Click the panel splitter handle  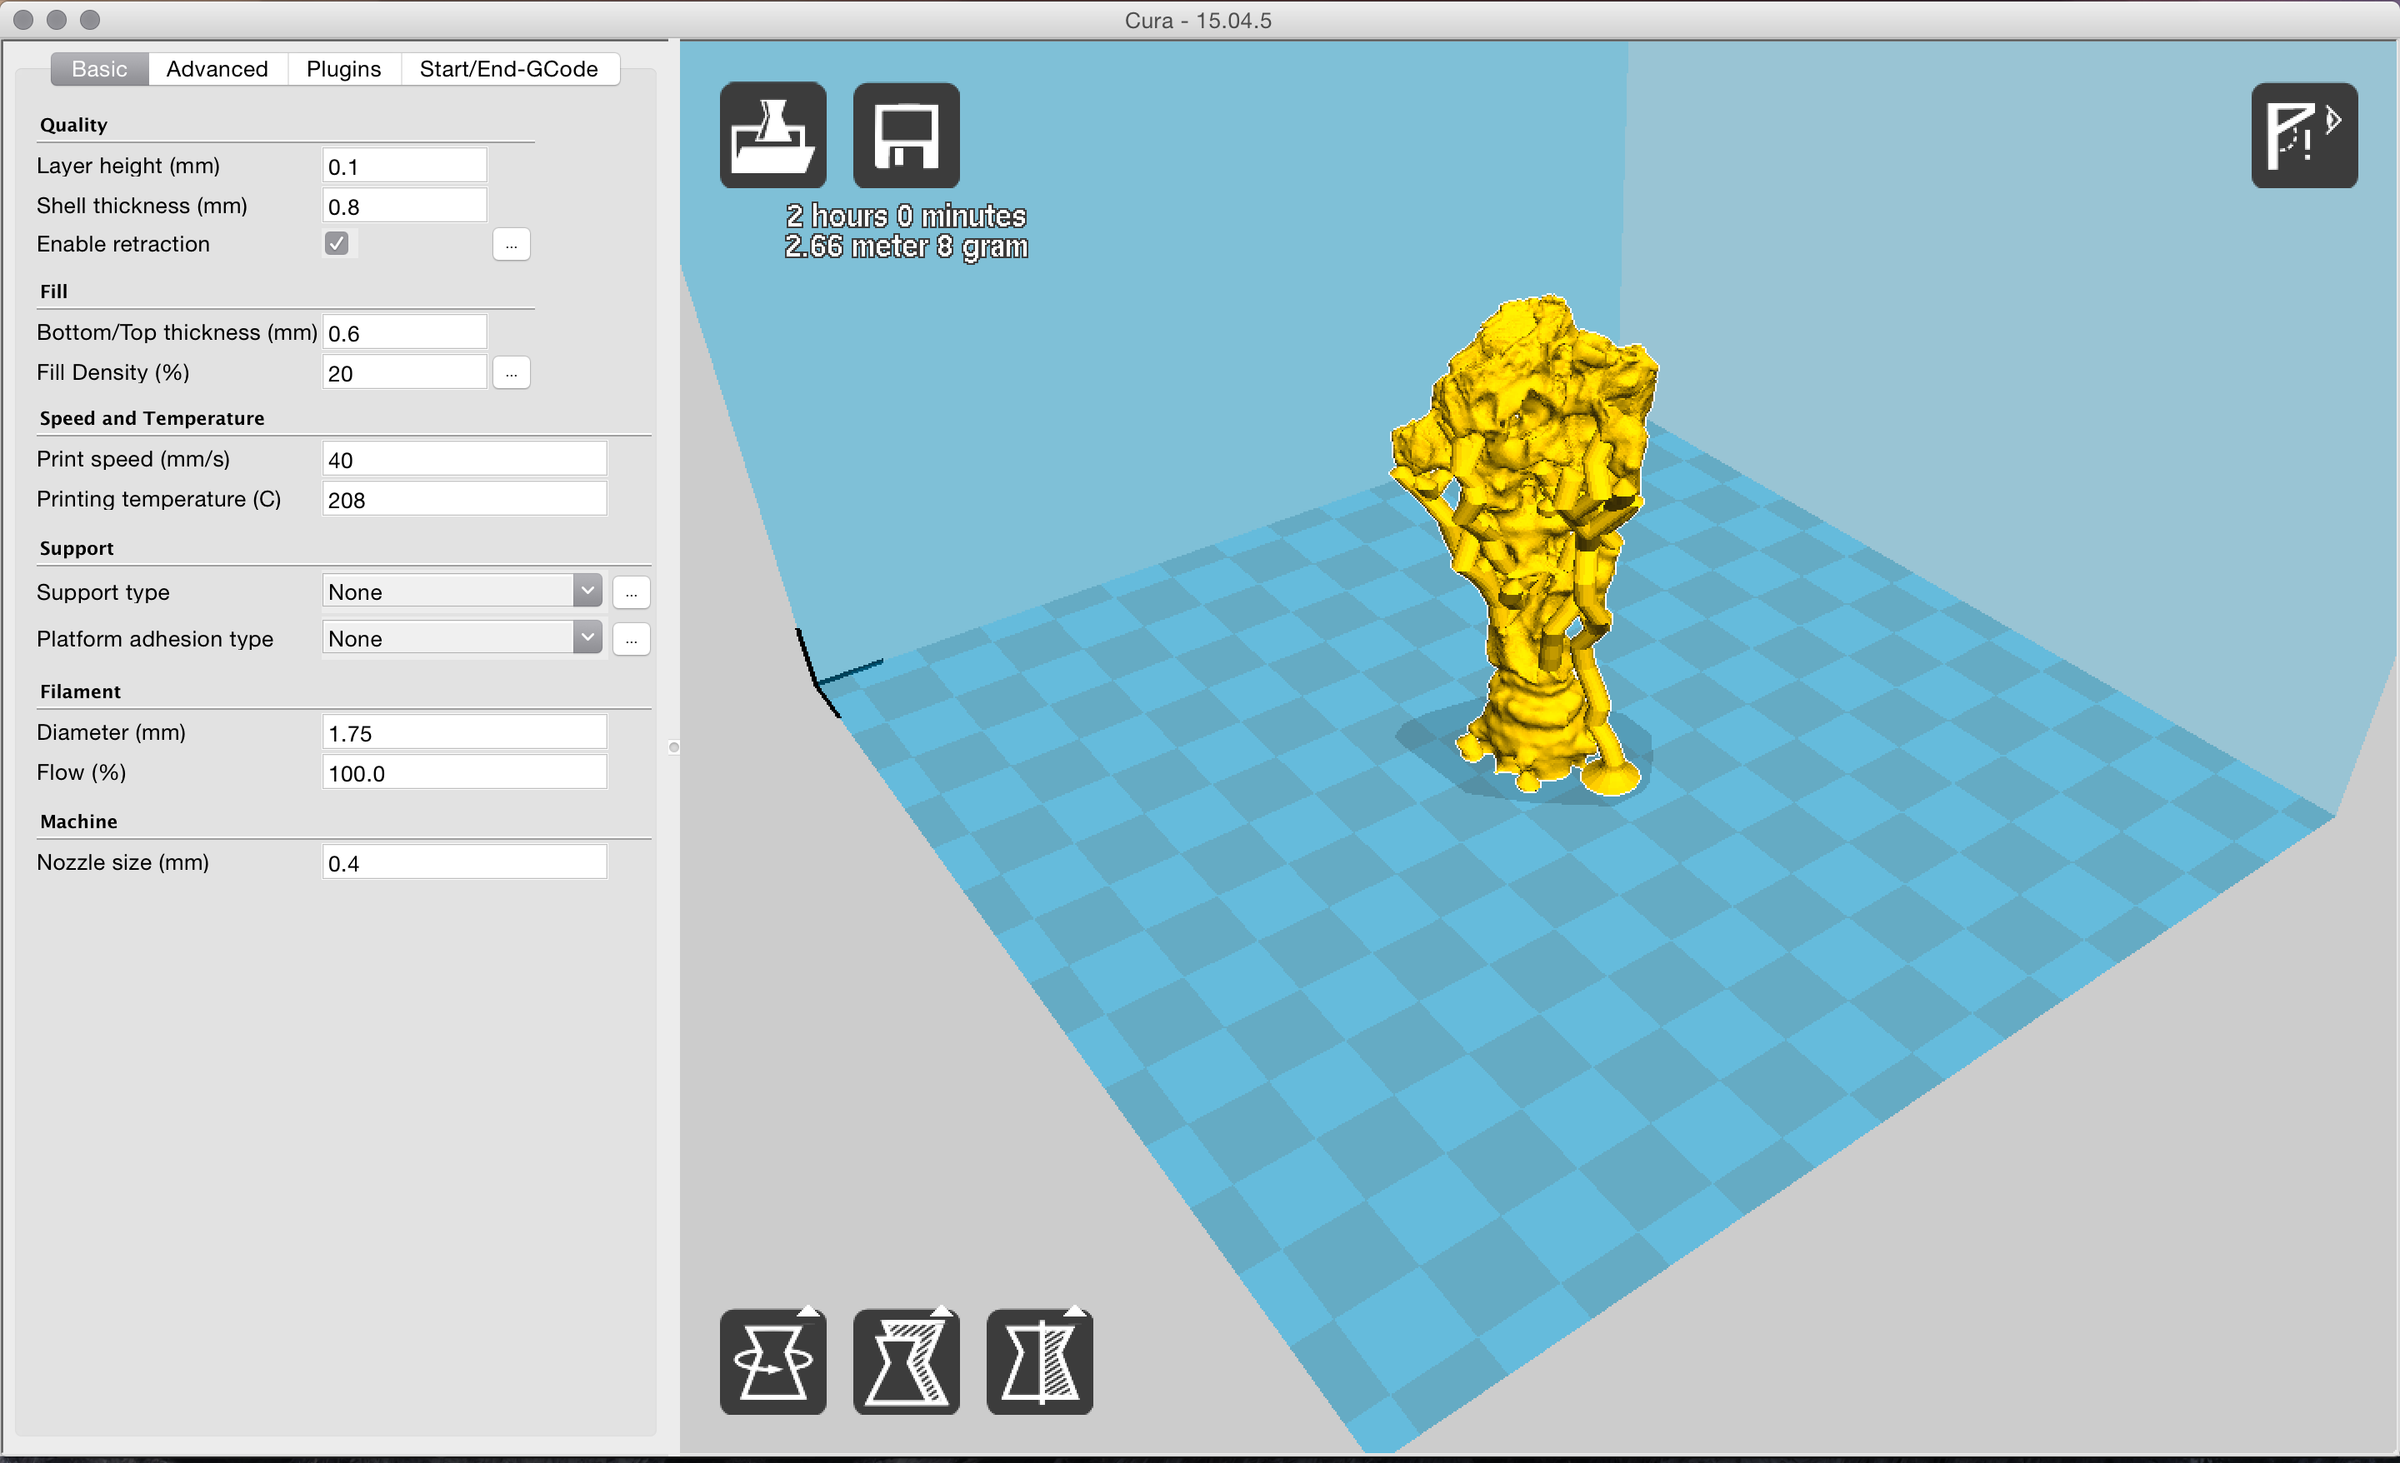point(673,747)
